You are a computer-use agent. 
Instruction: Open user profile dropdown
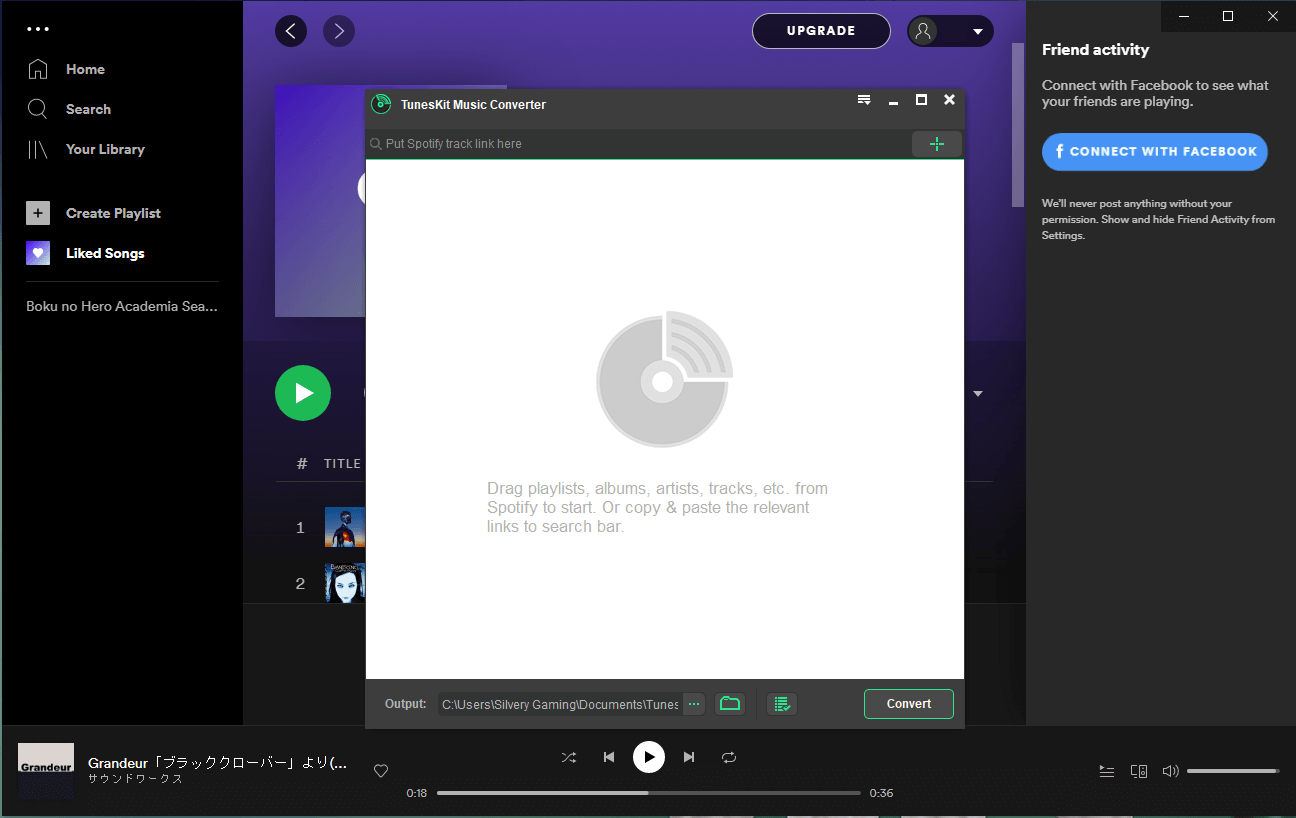[950, 31]
